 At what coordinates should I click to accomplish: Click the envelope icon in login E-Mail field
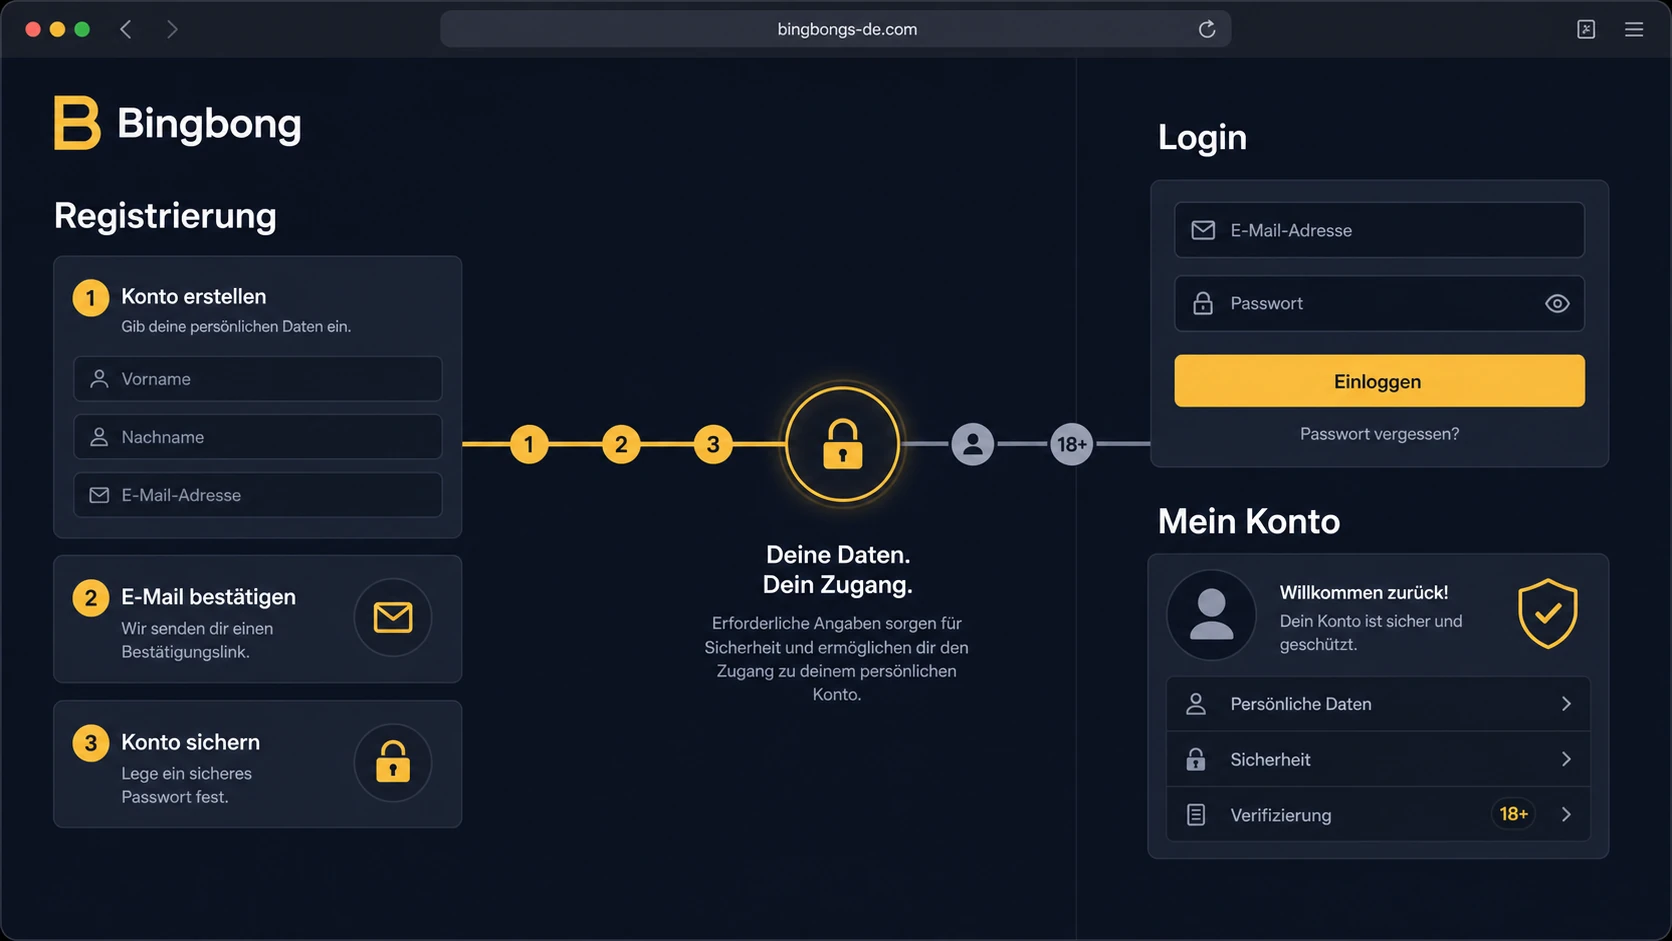pyautogui.click(x=1203, y=230)
